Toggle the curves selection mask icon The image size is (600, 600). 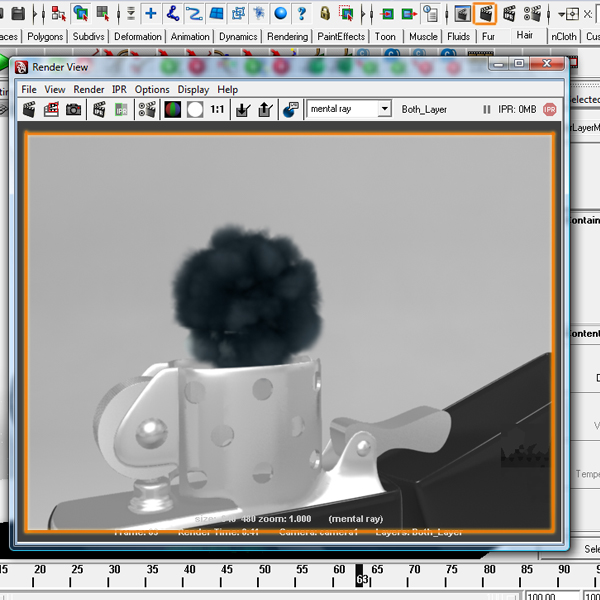(x=194, y=14)
